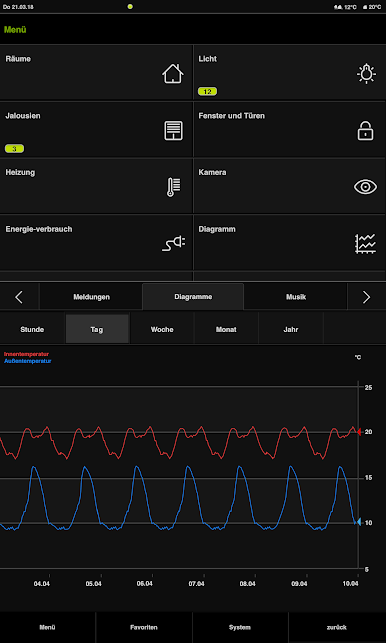Switch to the Meldungen tab
This screenshot has width=386, height=643.
point(91,297)
